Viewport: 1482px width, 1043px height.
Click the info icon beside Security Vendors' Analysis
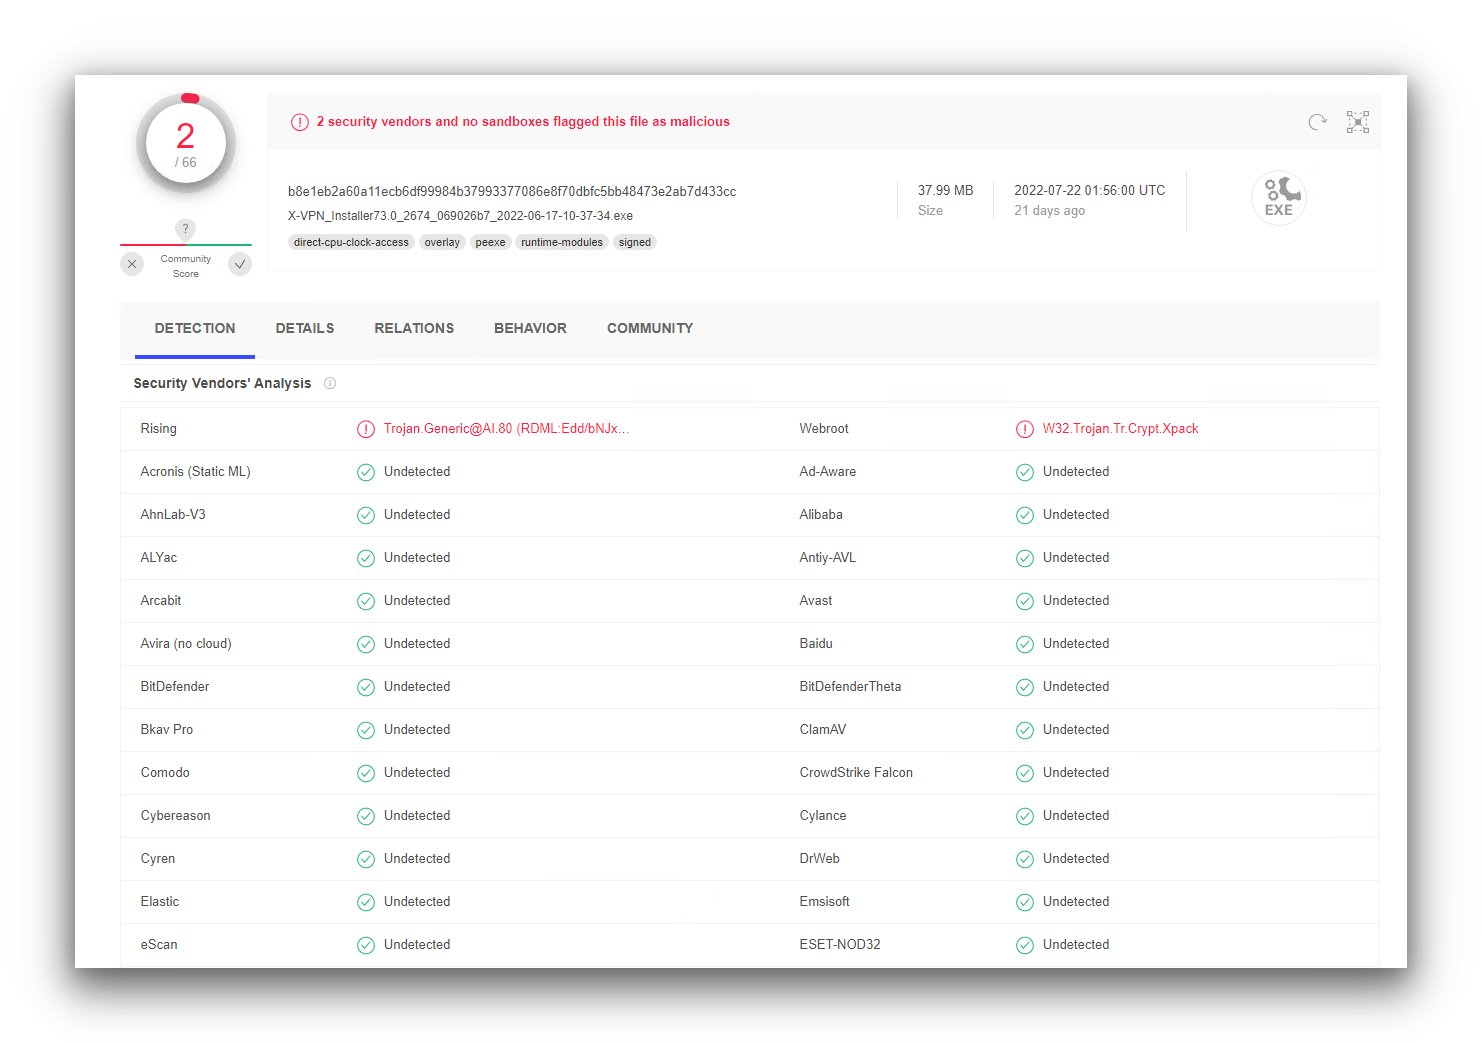tap(330, 383)
